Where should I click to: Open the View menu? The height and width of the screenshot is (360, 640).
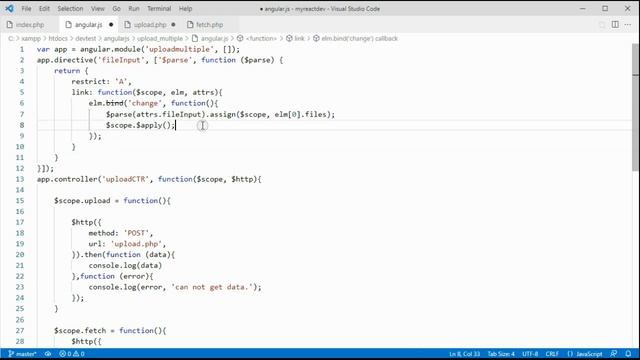point(98,9)
